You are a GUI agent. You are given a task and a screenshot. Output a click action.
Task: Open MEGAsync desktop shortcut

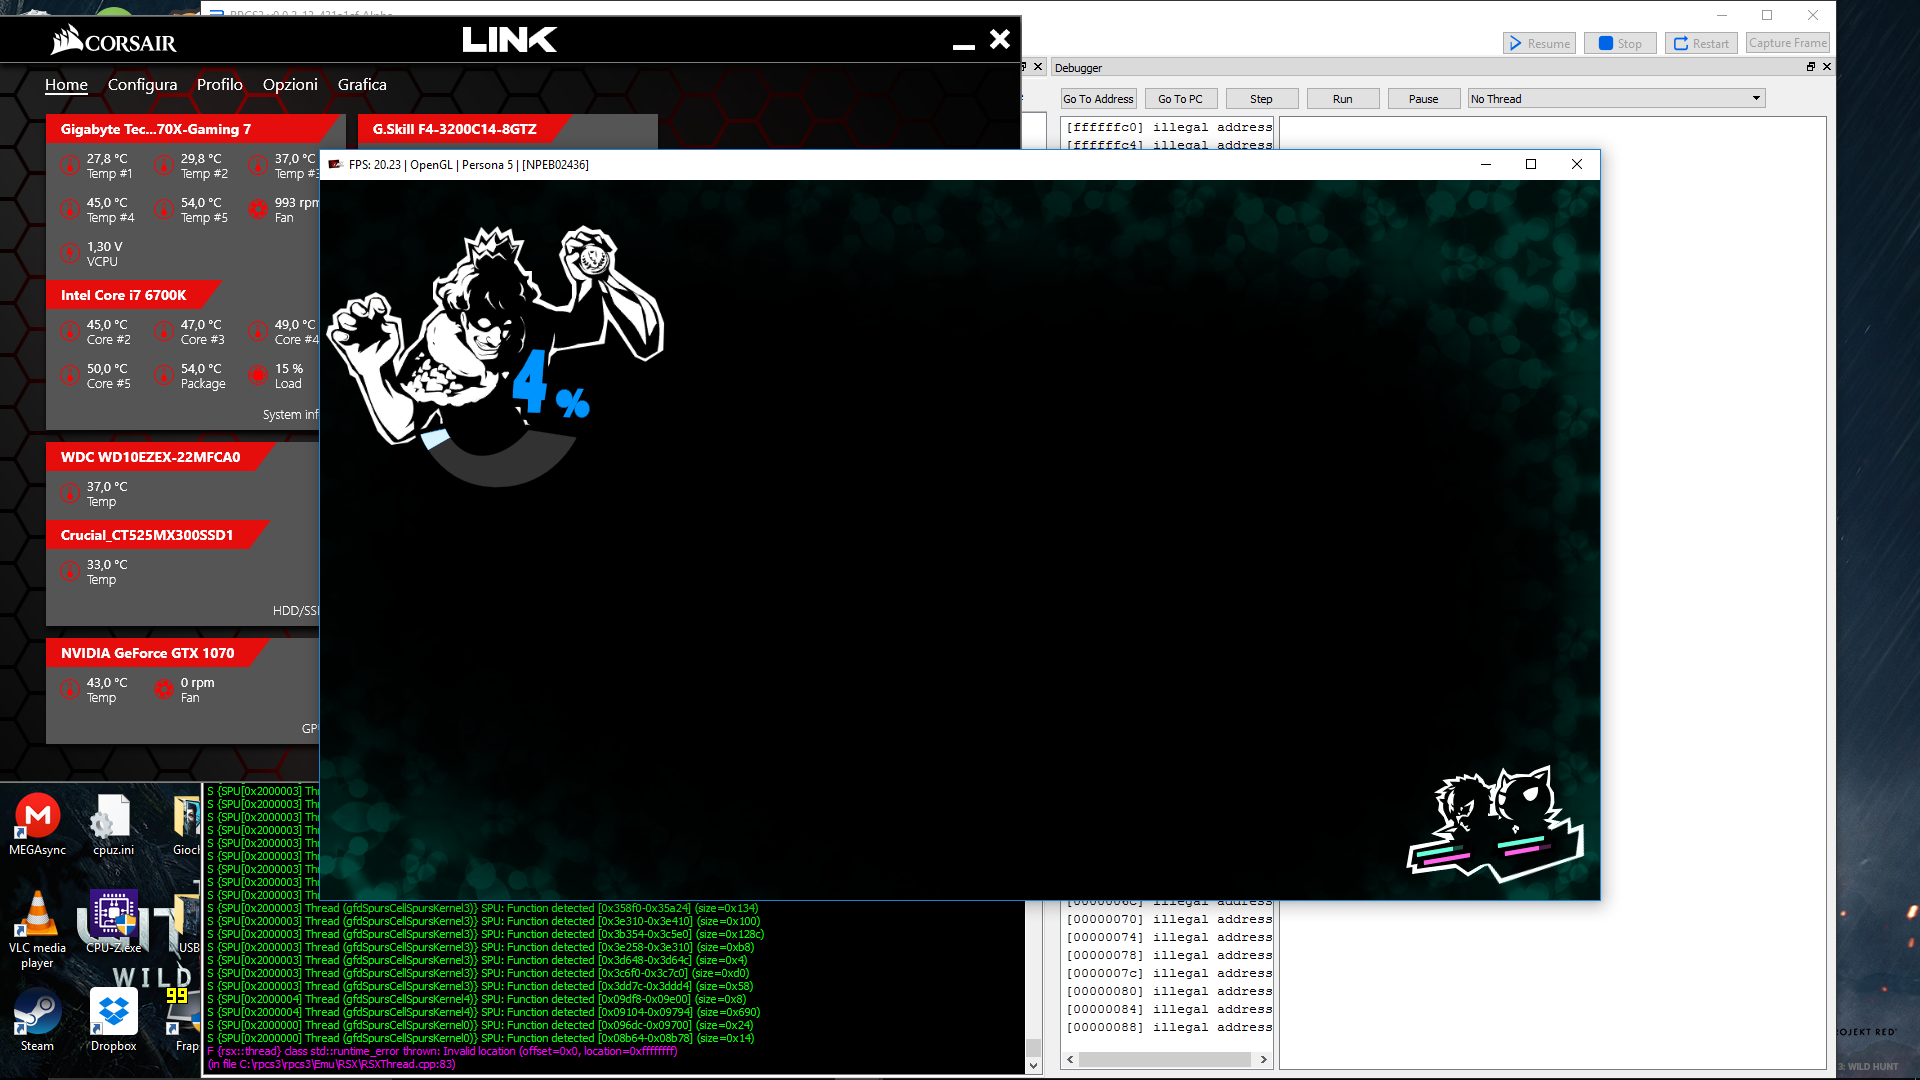point(37,818)
